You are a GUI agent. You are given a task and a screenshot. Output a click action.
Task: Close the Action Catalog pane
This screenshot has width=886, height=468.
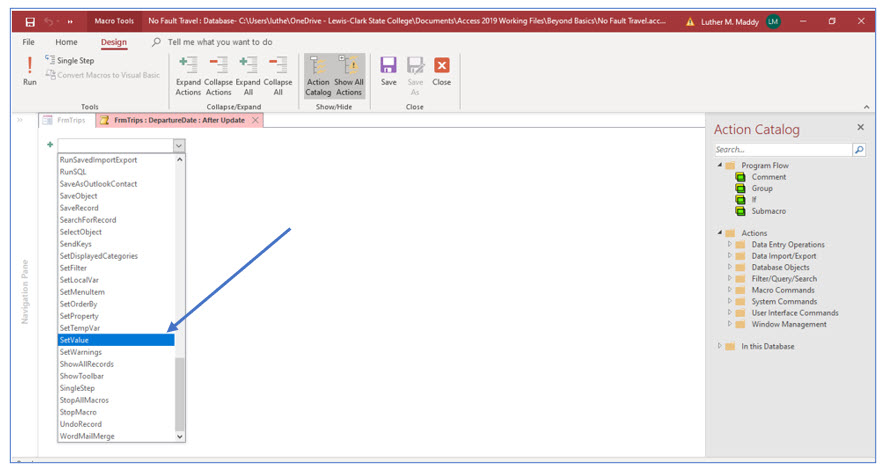860,128
